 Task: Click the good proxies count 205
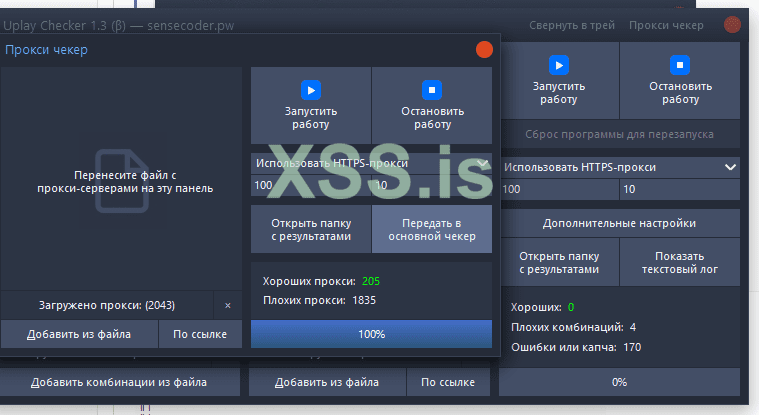(x=371, y=281)
